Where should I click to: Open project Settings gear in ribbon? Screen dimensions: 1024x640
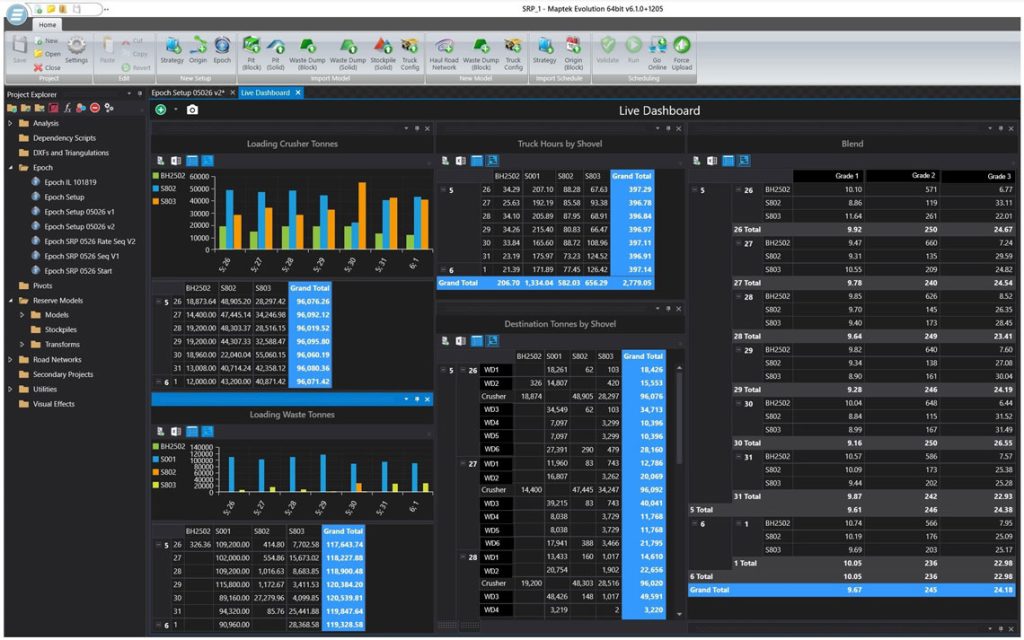[x=76, y=50]
